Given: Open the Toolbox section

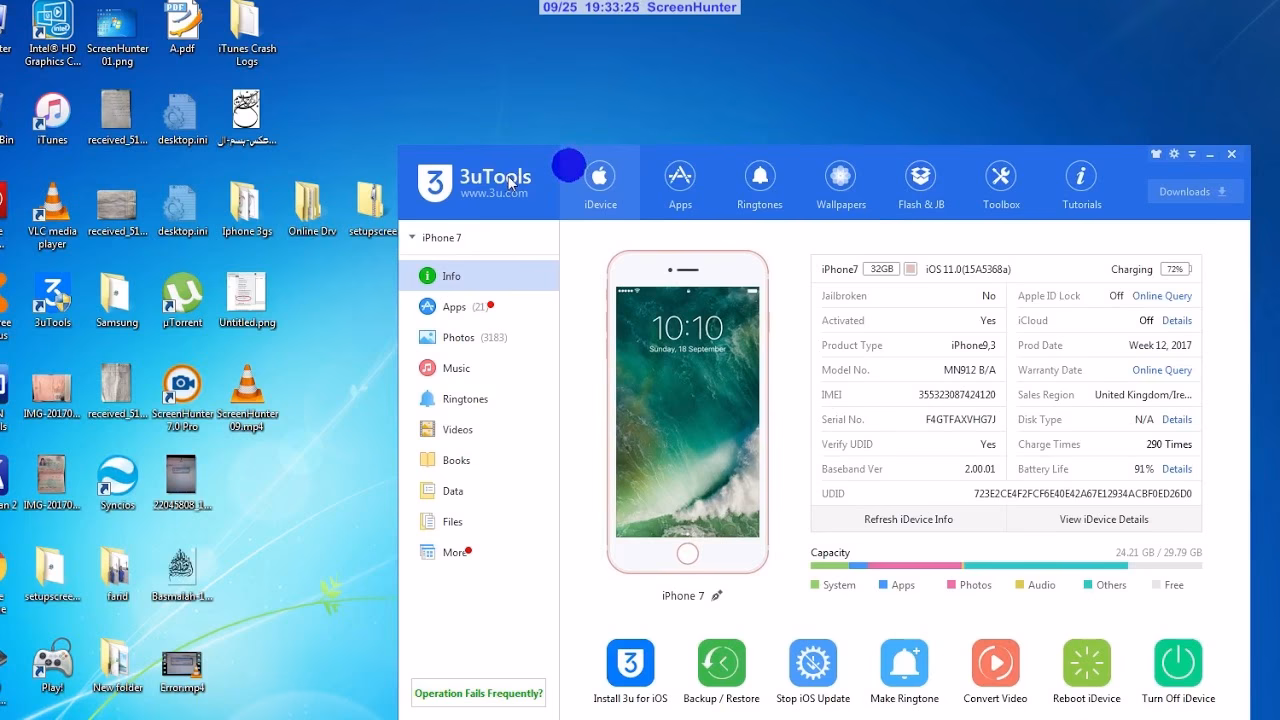Looking at the screenshot, I should point(1000,185).
